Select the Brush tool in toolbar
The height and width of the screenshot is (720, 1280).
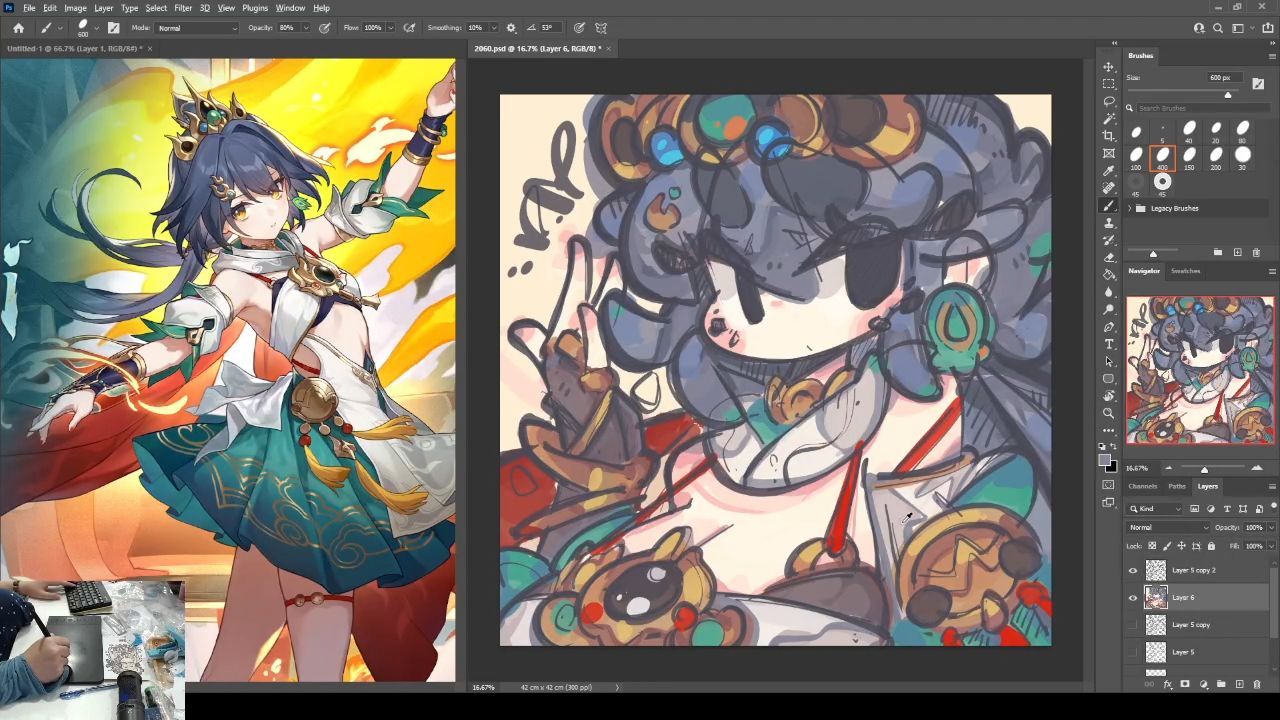[1108, 205]
